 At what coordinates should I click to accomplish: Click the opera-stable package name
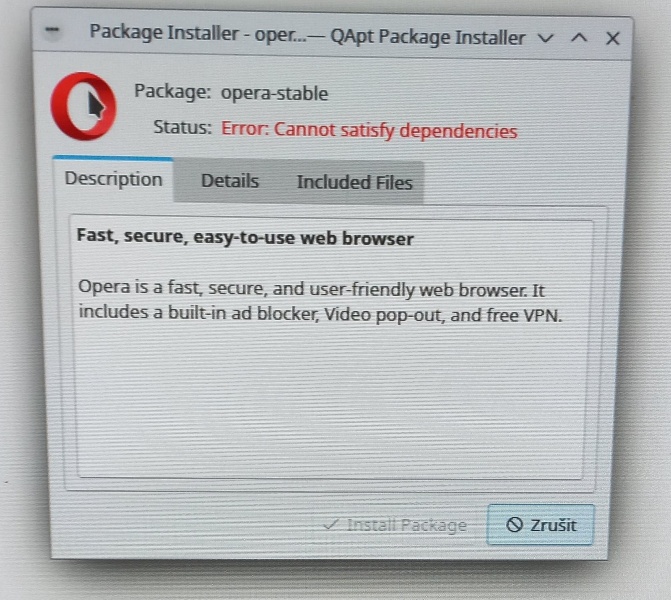coord(274,93)
